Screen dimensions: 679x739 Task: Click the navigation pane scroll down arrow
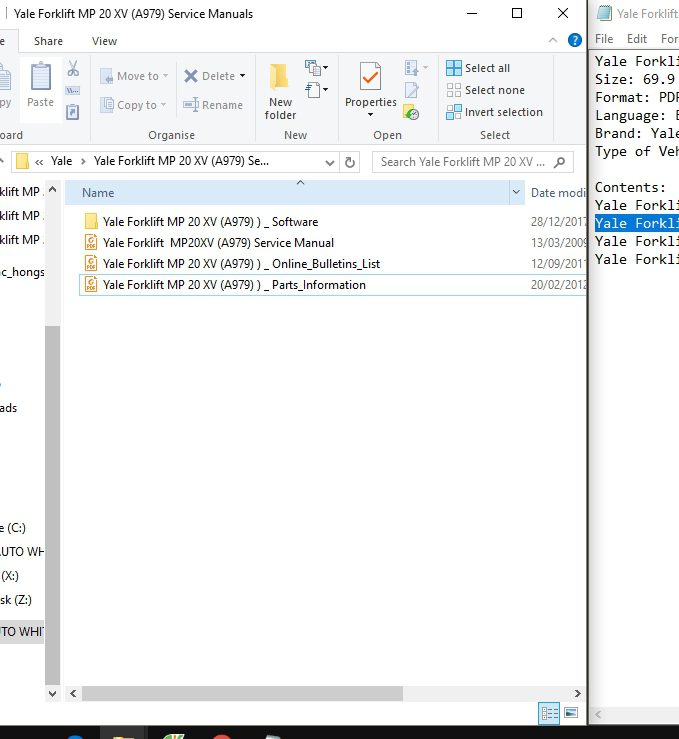(x=52, y=694)
